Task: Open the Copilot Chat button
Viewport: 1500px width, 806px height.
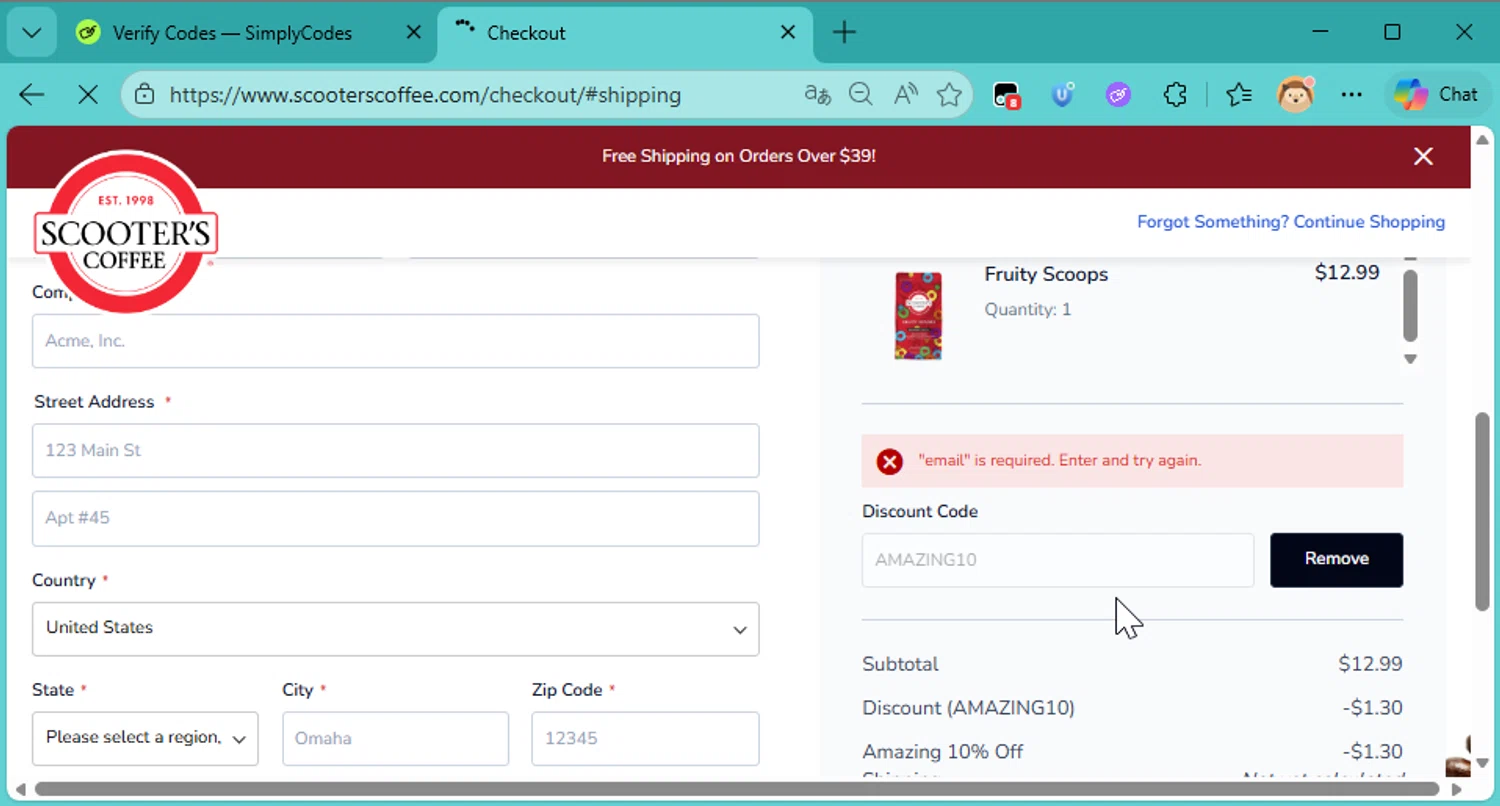Action: tap(1436, 95)
